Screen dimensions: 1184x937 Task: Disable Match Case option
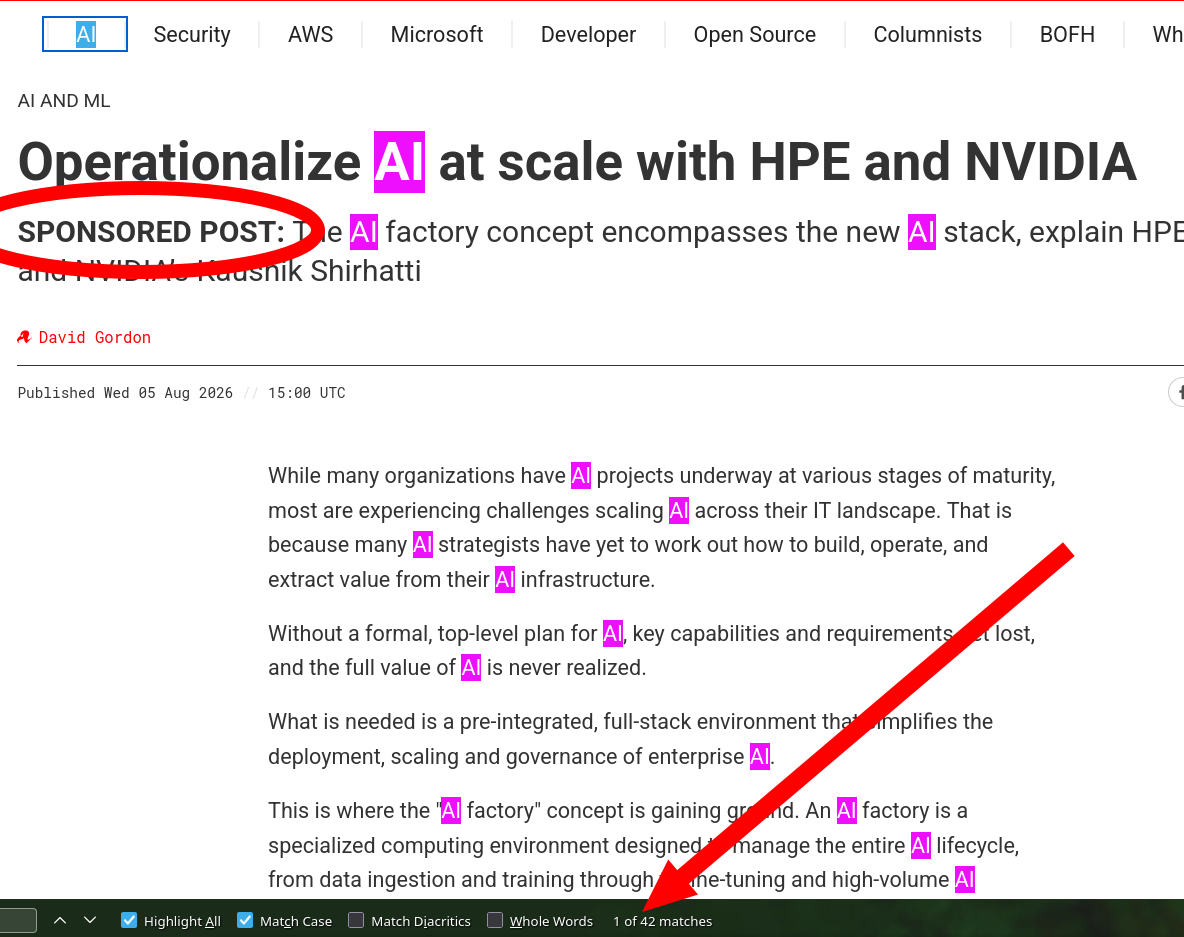(245, 920)
